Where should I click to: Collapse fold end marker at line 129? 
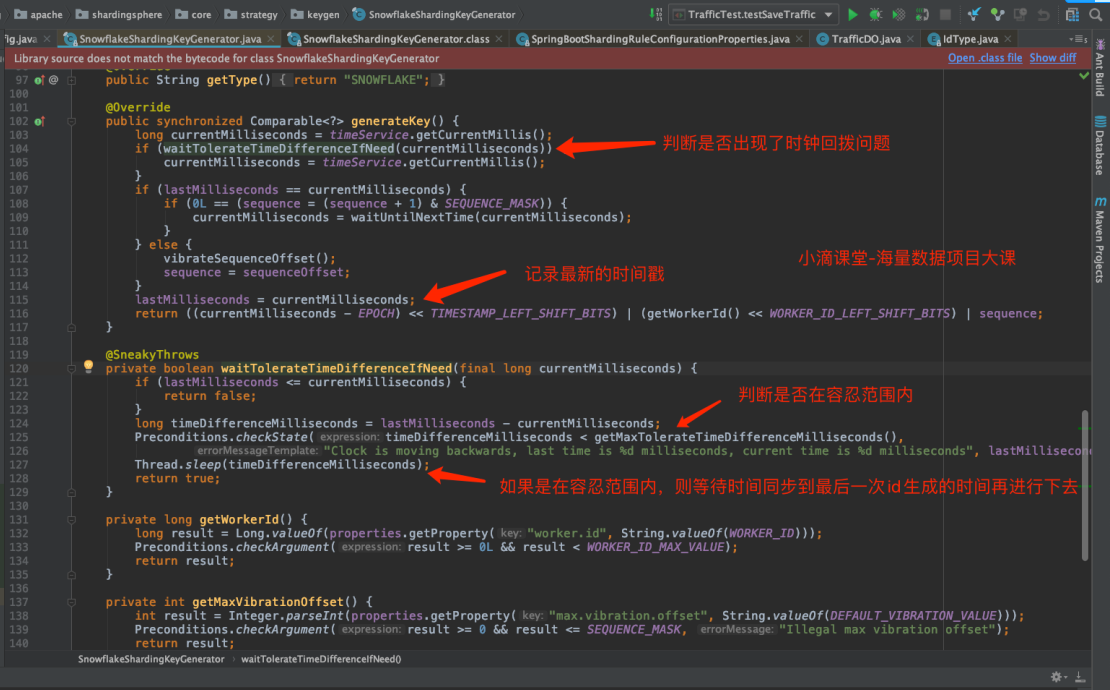coord(71,492)
